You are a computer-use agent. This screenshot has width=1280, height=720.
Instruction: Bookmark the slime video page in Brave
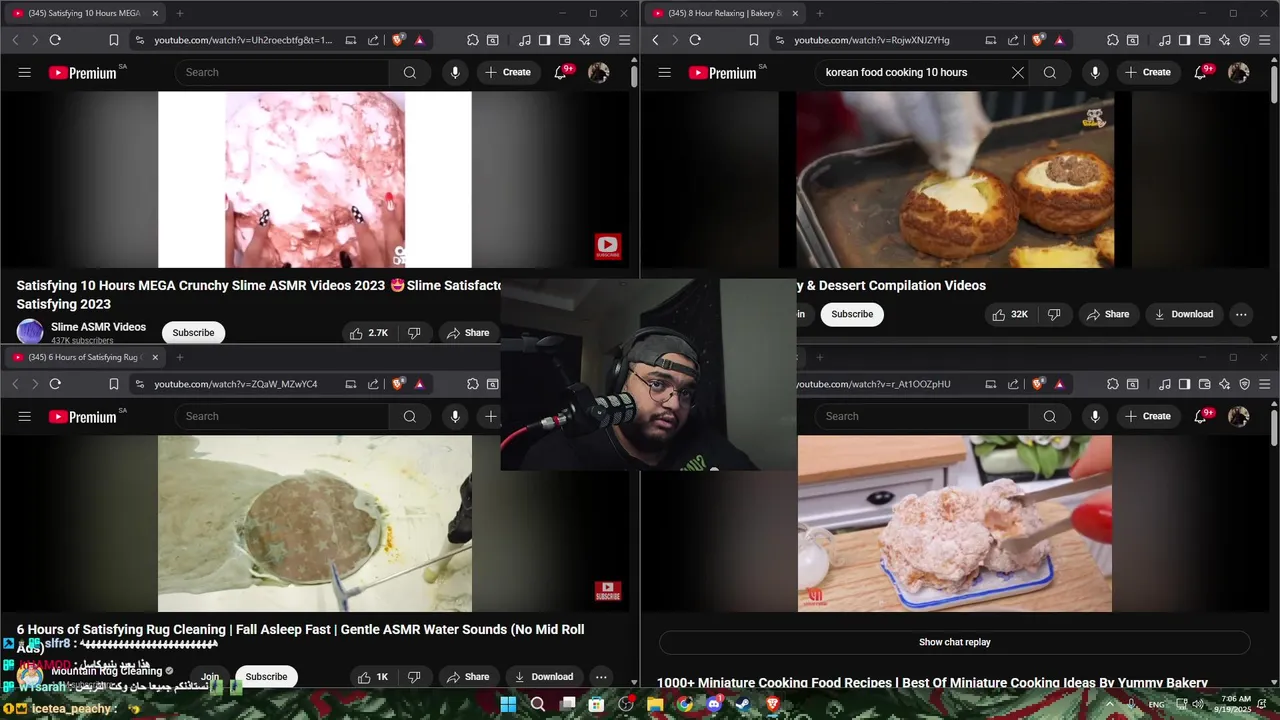point(113,40)
